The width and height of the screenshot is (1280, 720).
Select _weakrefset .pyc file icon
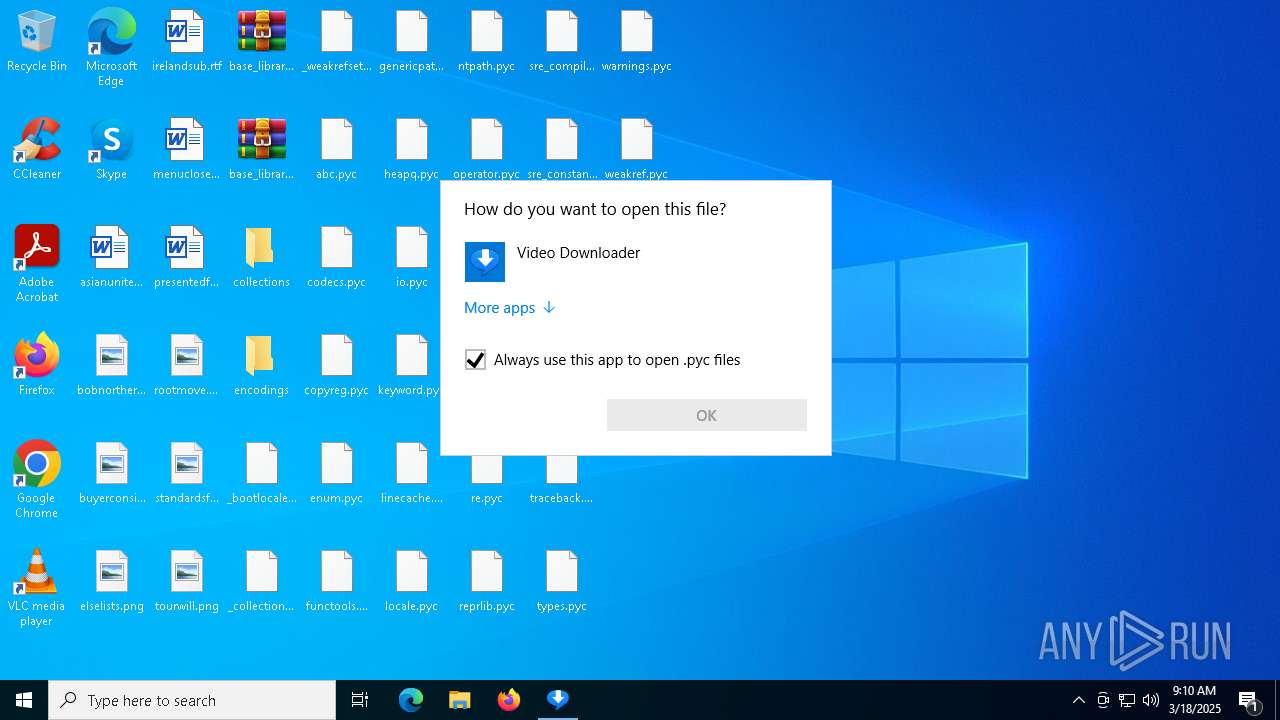click(337, 42)
